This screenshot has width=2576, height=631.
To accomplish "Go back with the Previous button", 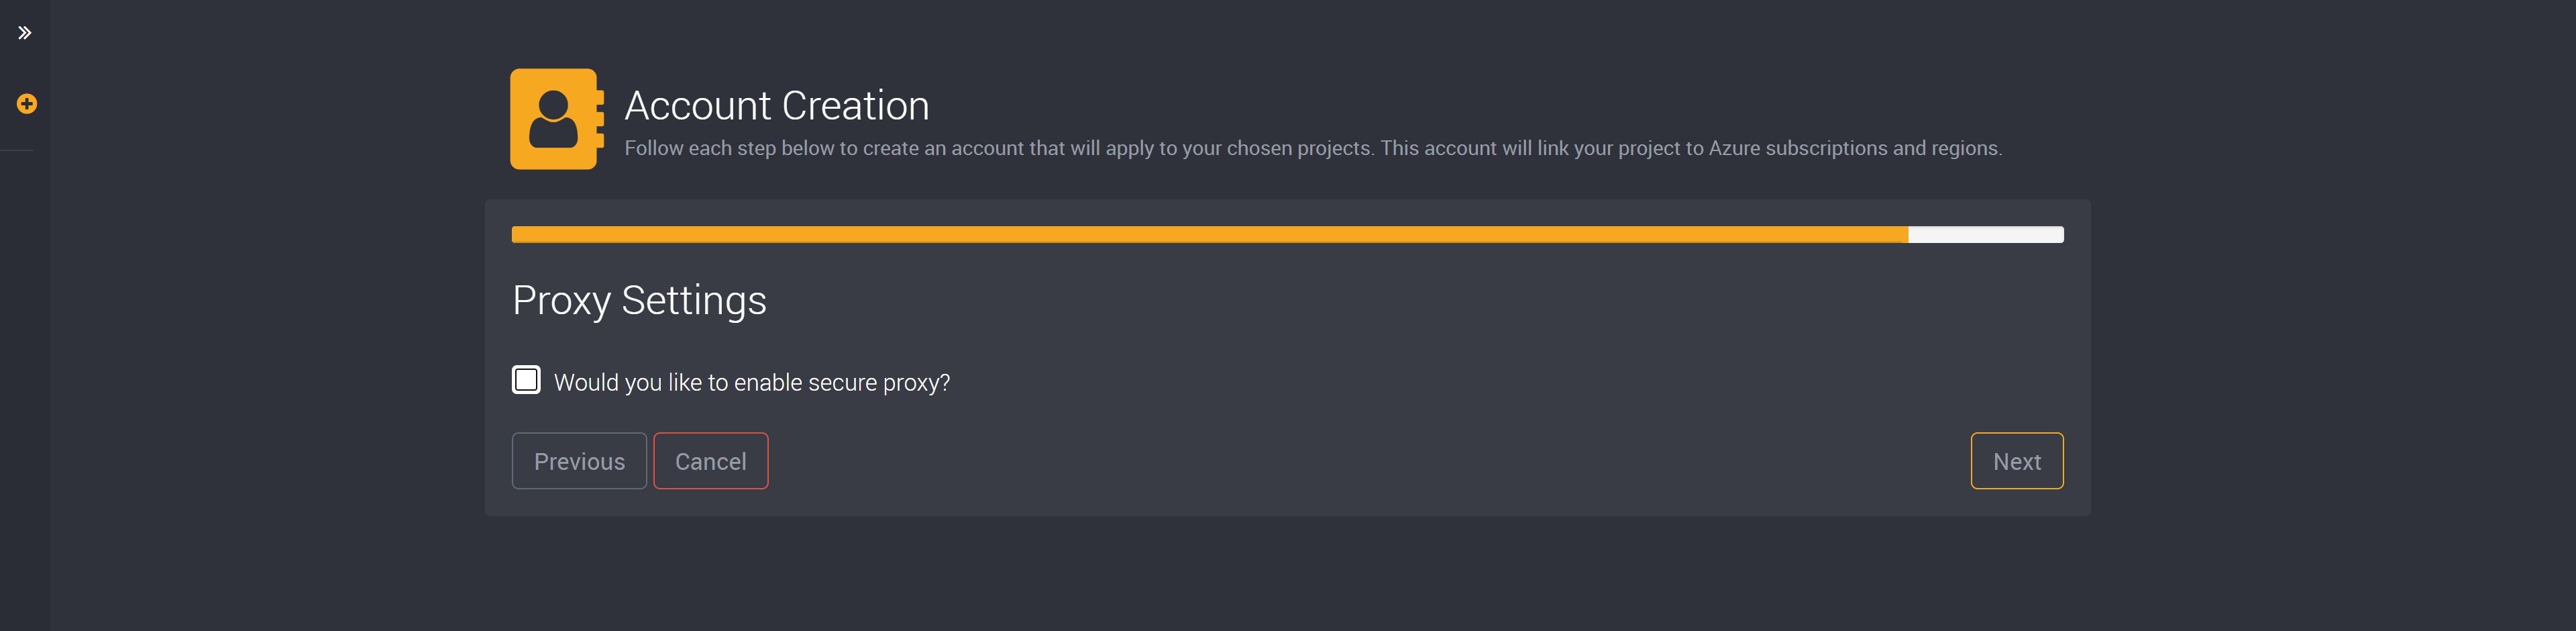I will 579,461.
